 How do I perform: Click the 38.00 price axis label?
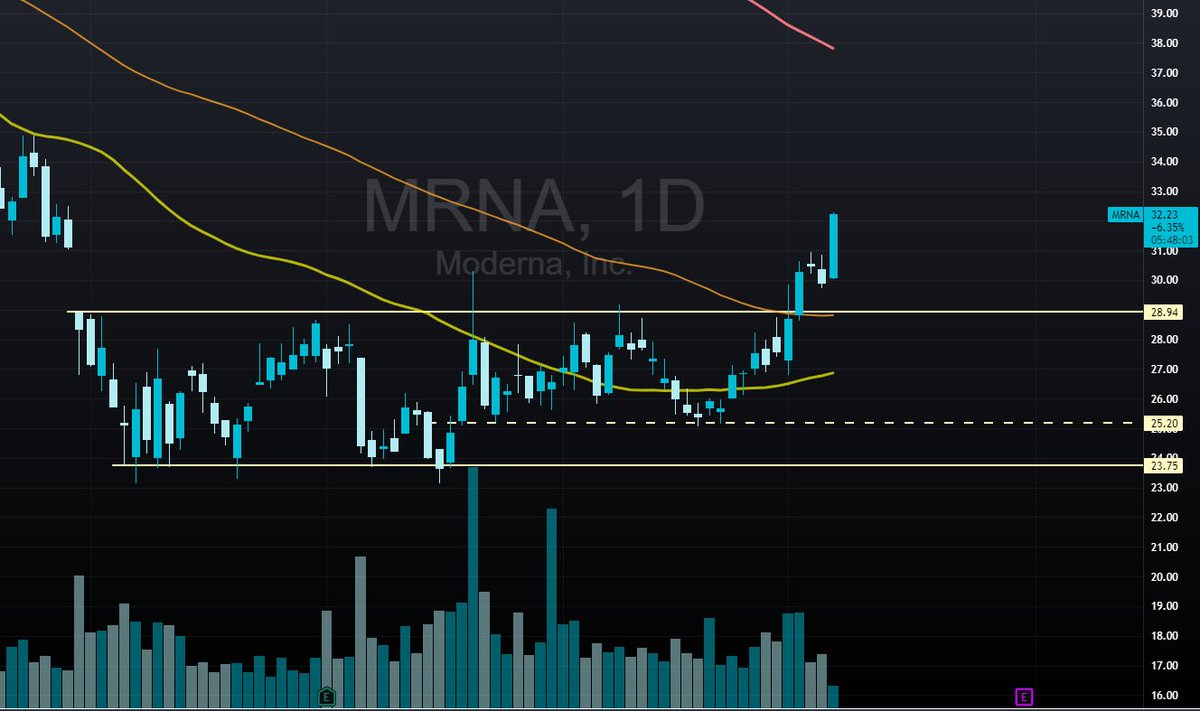[1164, 44]
